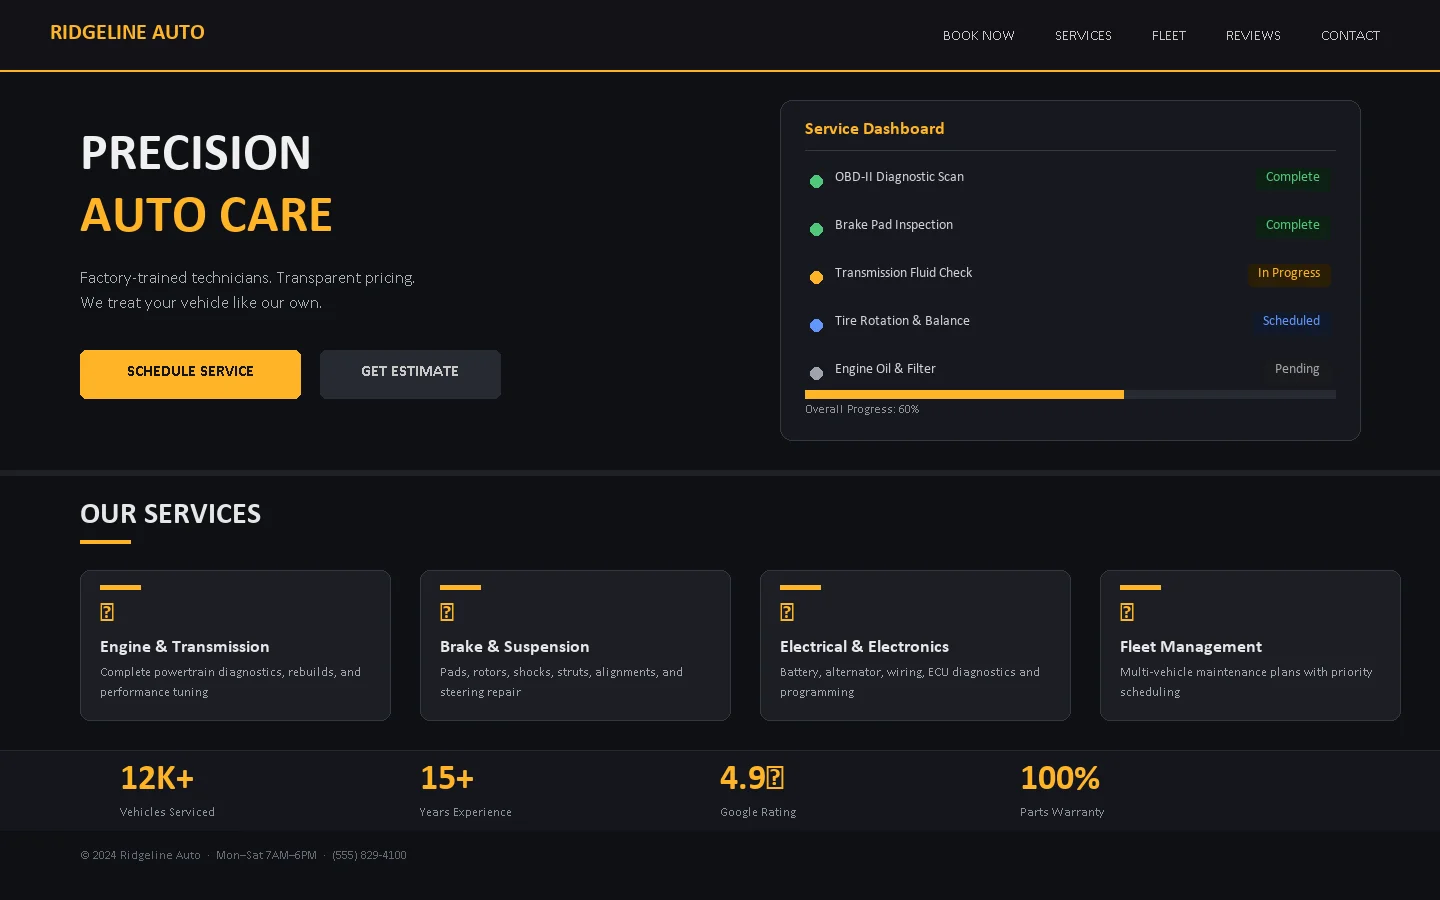Click the star icon beside 4.9 rating
Viewport: 1440px width, 900px height.
click(x=775, y=778)
